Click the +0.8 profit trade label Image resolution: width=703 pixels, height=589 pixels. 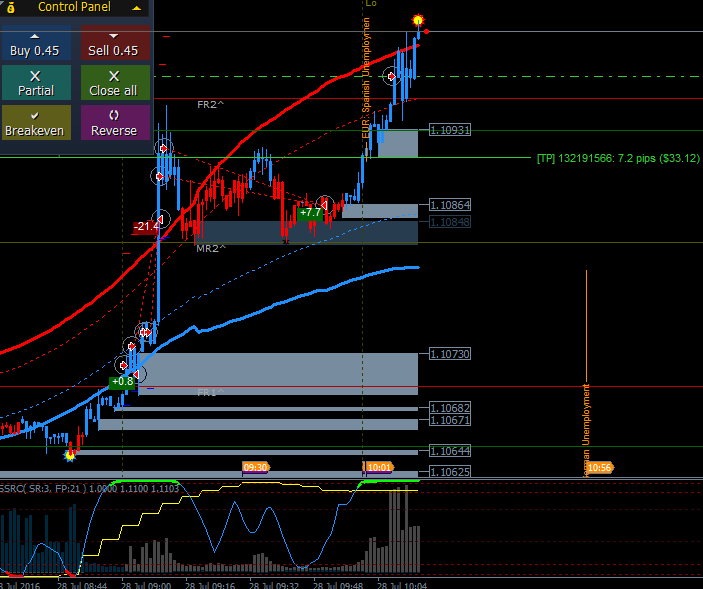122,382
